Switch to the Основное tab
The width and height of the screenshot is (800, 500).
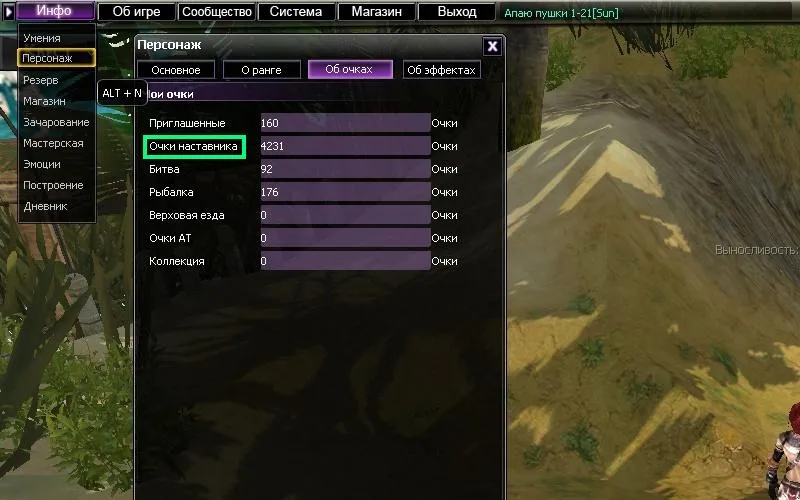point(176,70)
